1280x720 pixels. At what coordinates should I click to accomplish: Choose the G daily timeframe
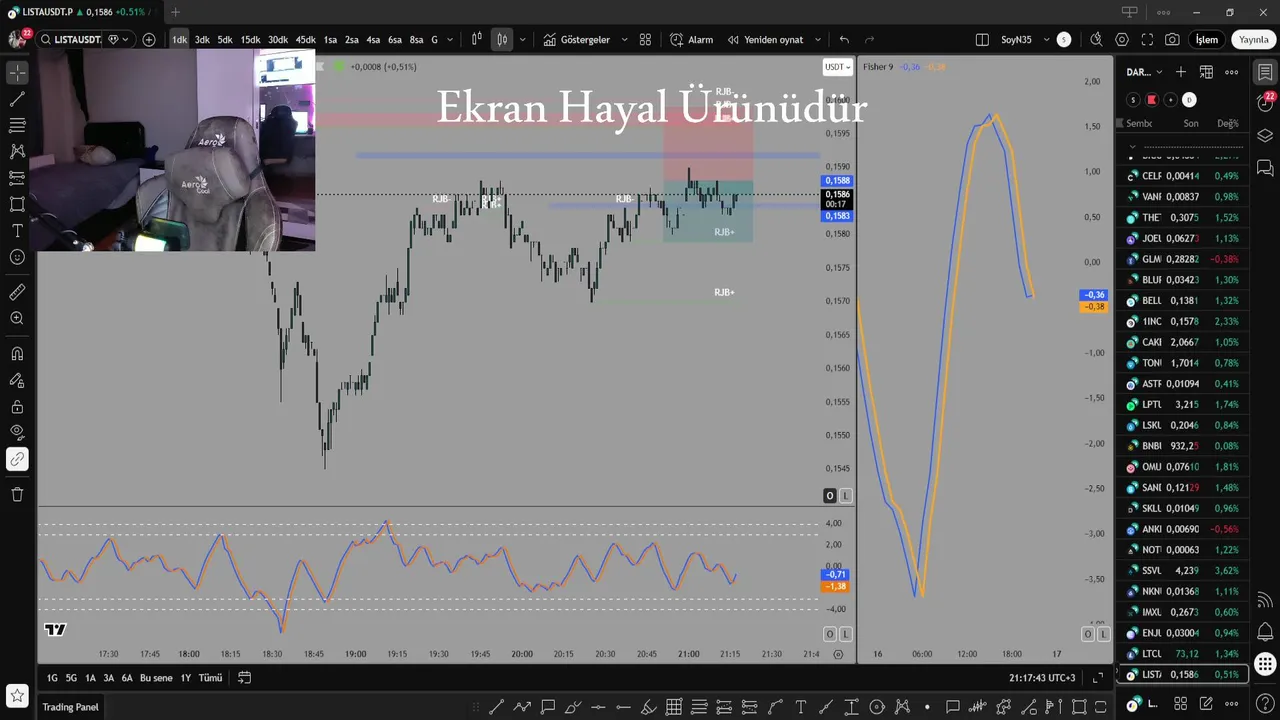pyautogui.click(x=434, y=40)
